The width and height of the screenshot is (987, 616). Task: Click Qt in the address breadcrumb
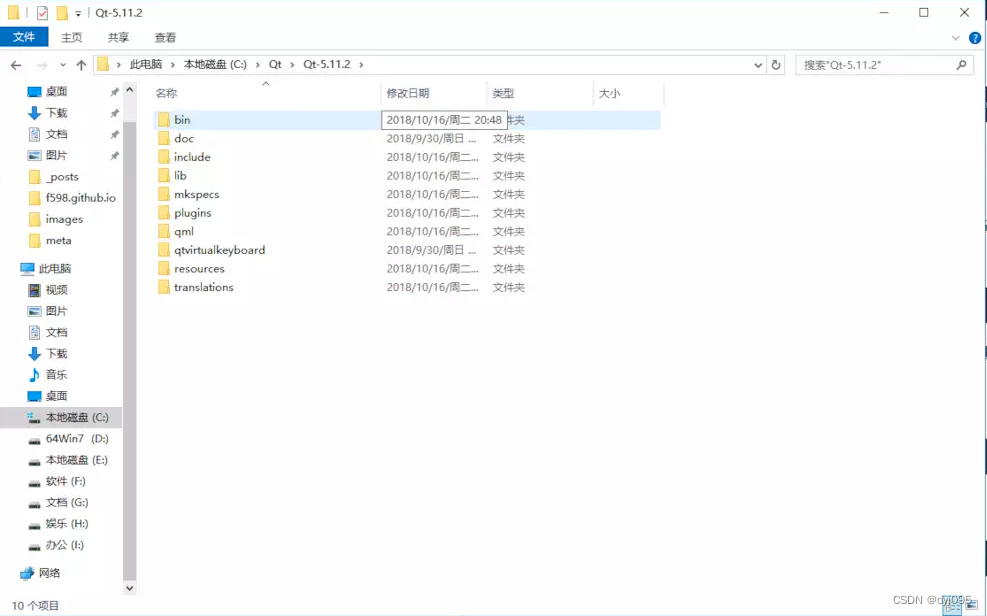[275, 65]
